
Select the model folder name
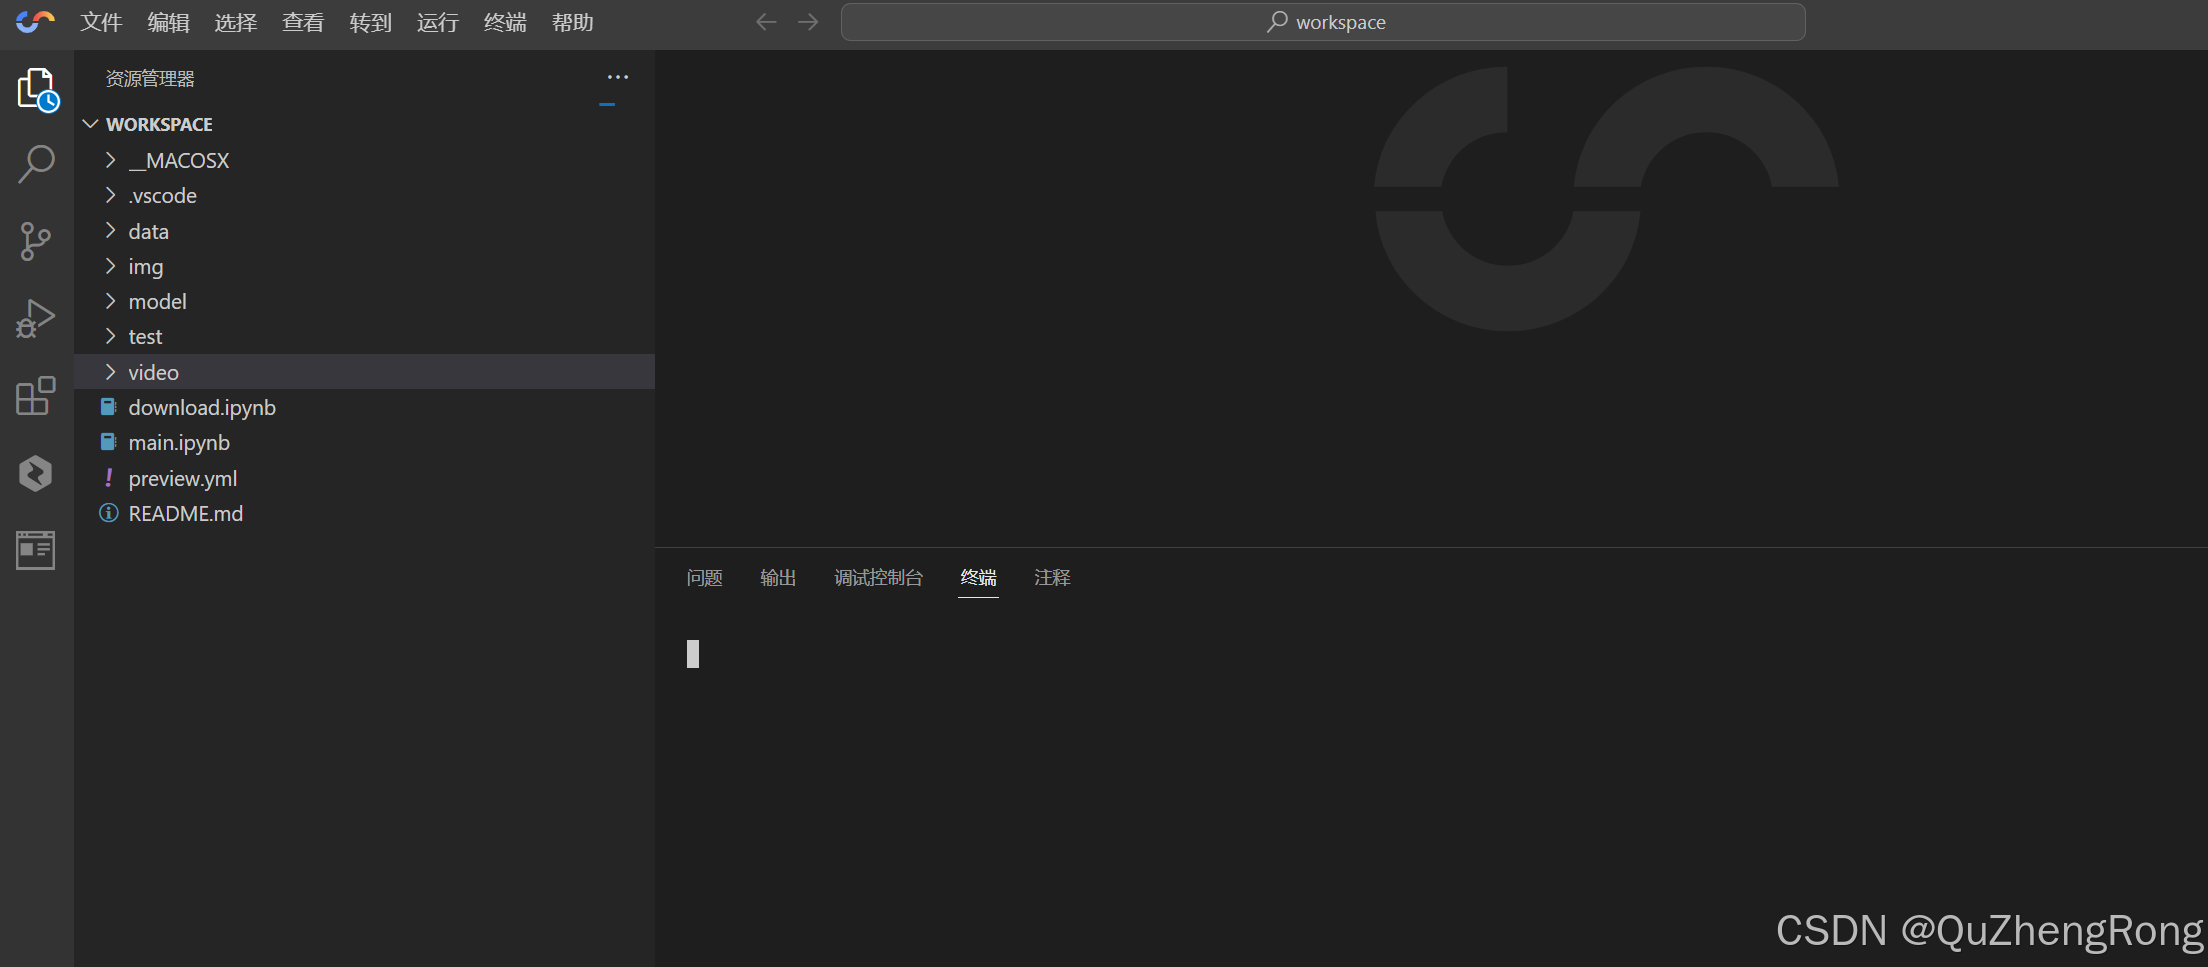tap(158, 301)
